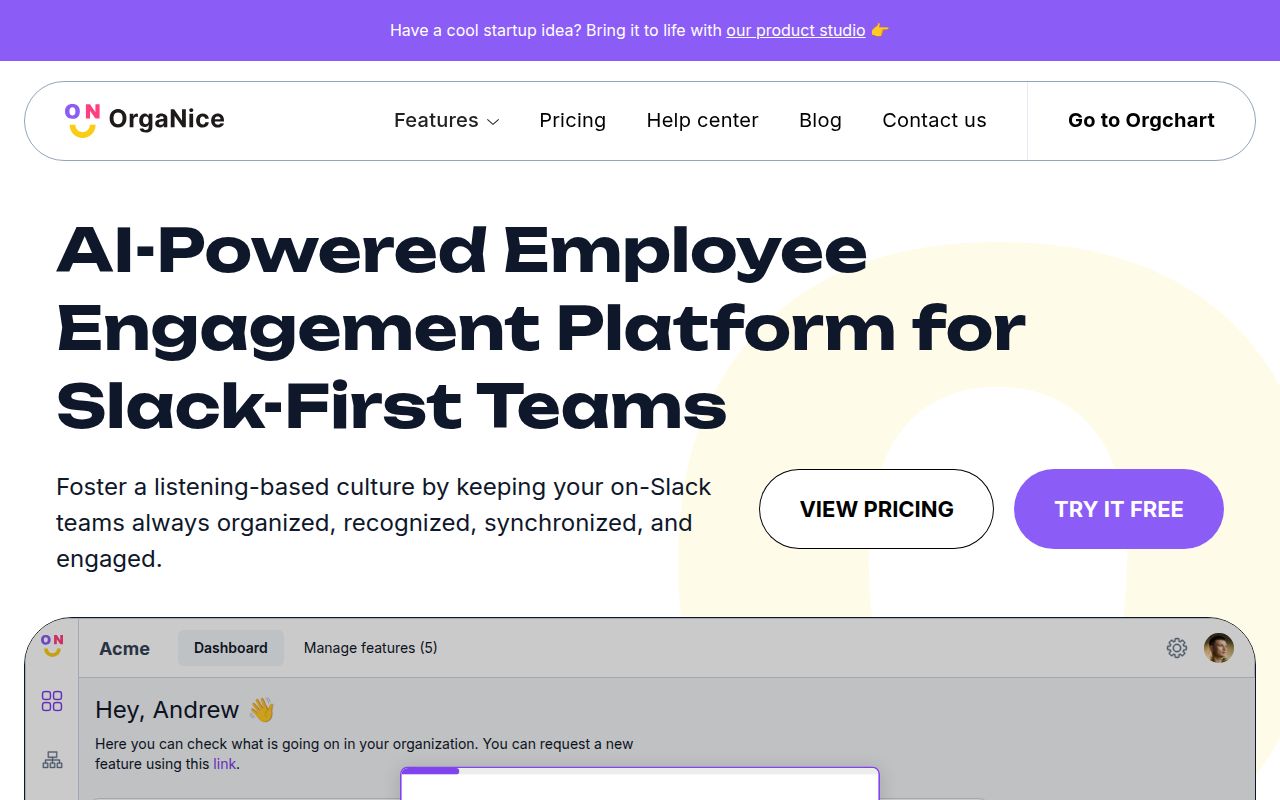Image resolution: width=1280 pixels, height=800 pixels.
Task: Switch to the Dashboard tab
Action: [x=231, y=648]
